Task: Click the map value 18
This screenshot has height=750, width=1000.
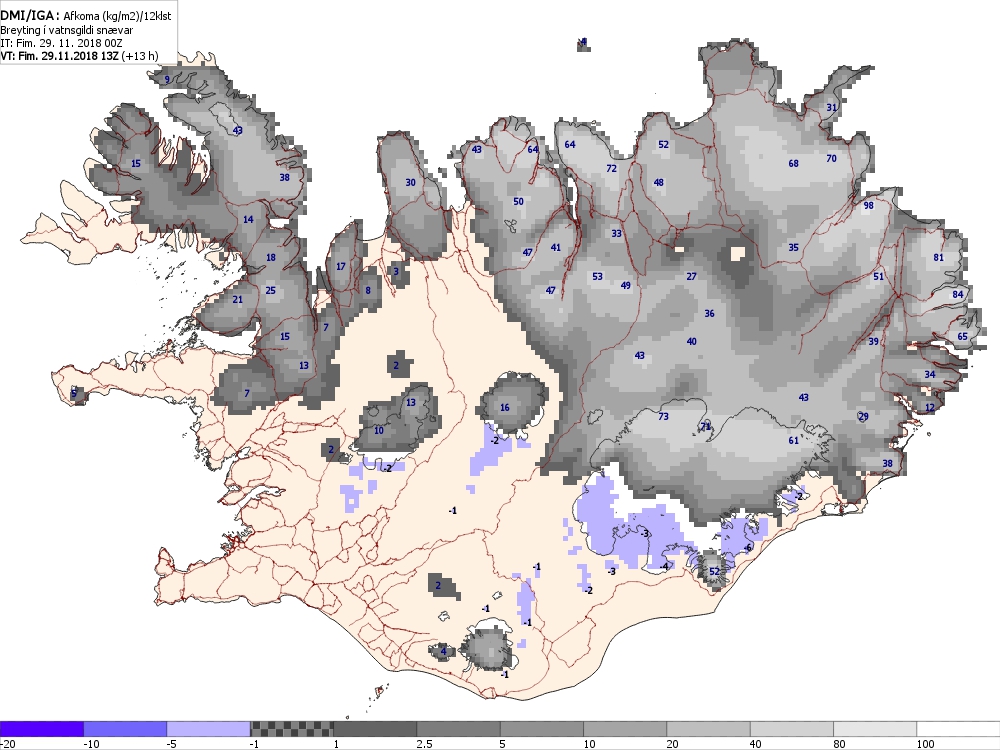Action: tap(270, 257)
